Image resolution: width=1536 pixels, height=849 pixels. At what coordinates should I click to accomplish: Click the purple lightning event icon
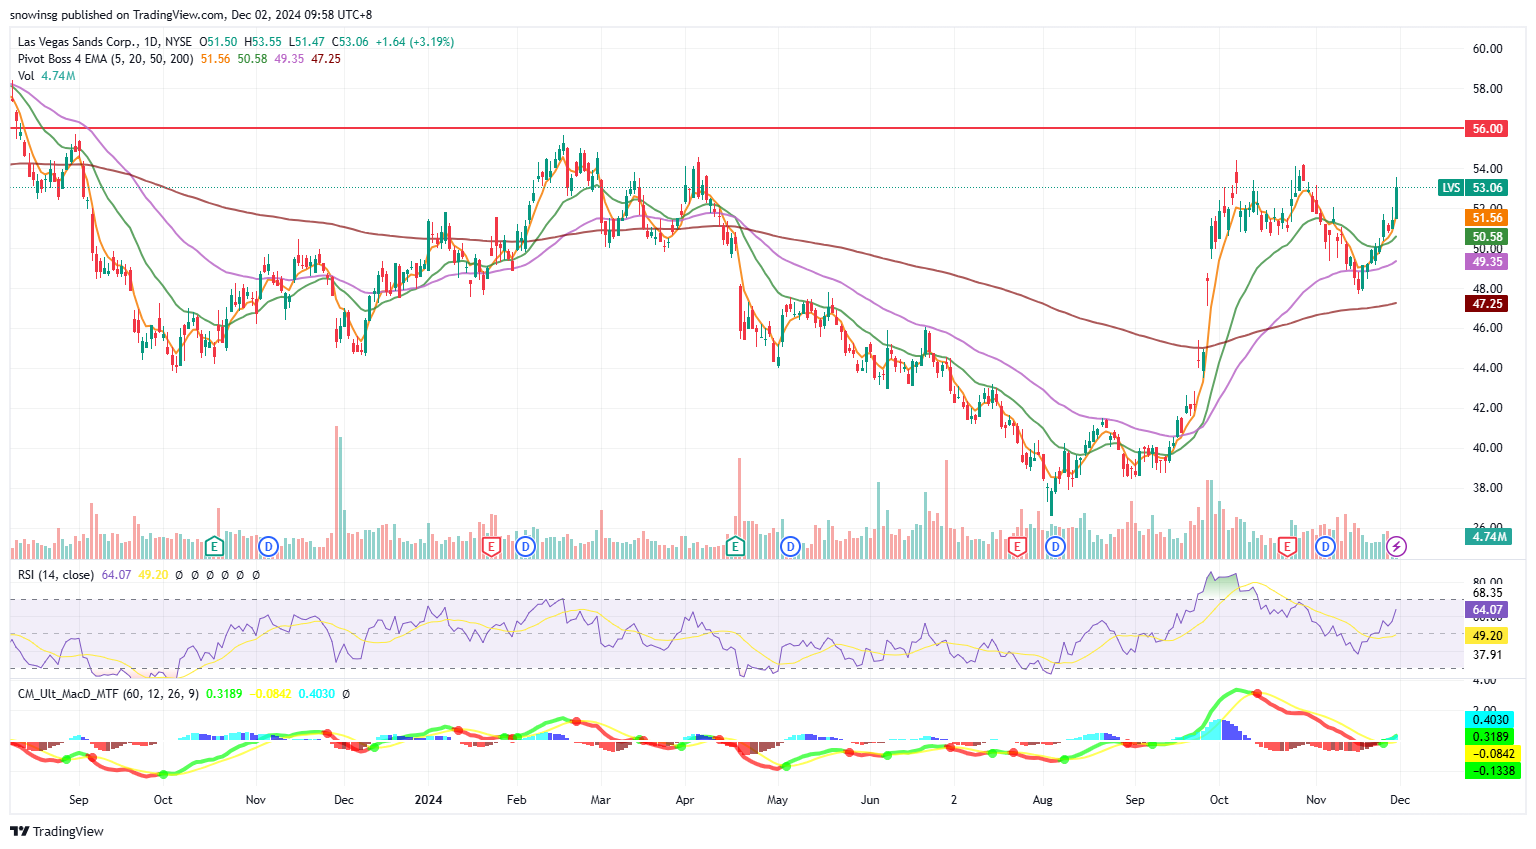tap(1397, 546)
